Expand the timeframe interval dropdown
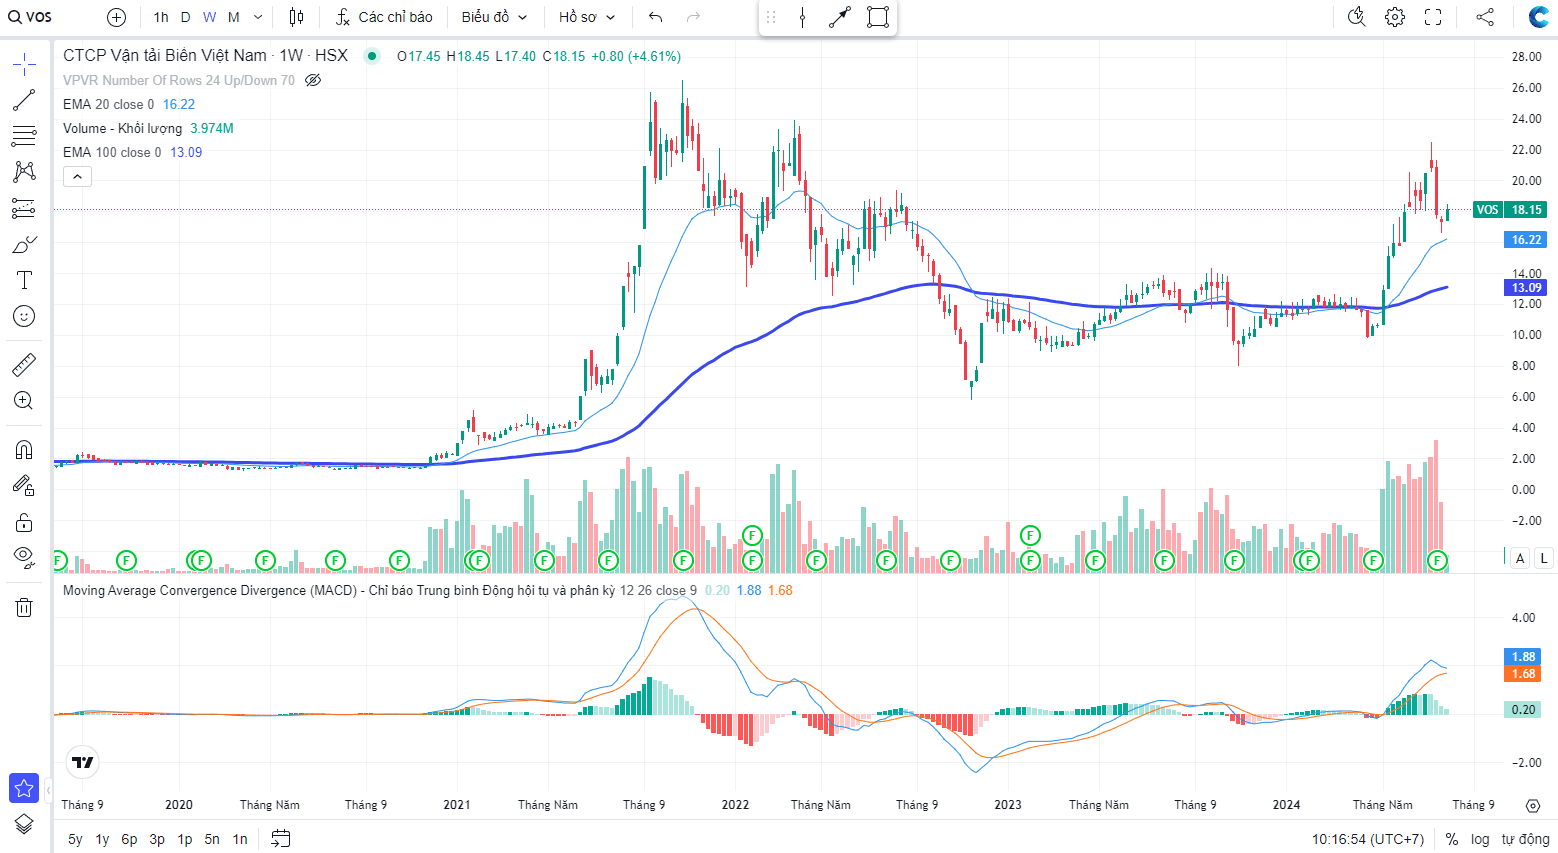This screenshot has height=853, width=1558. pyautogui.click(x=258, y=17)
